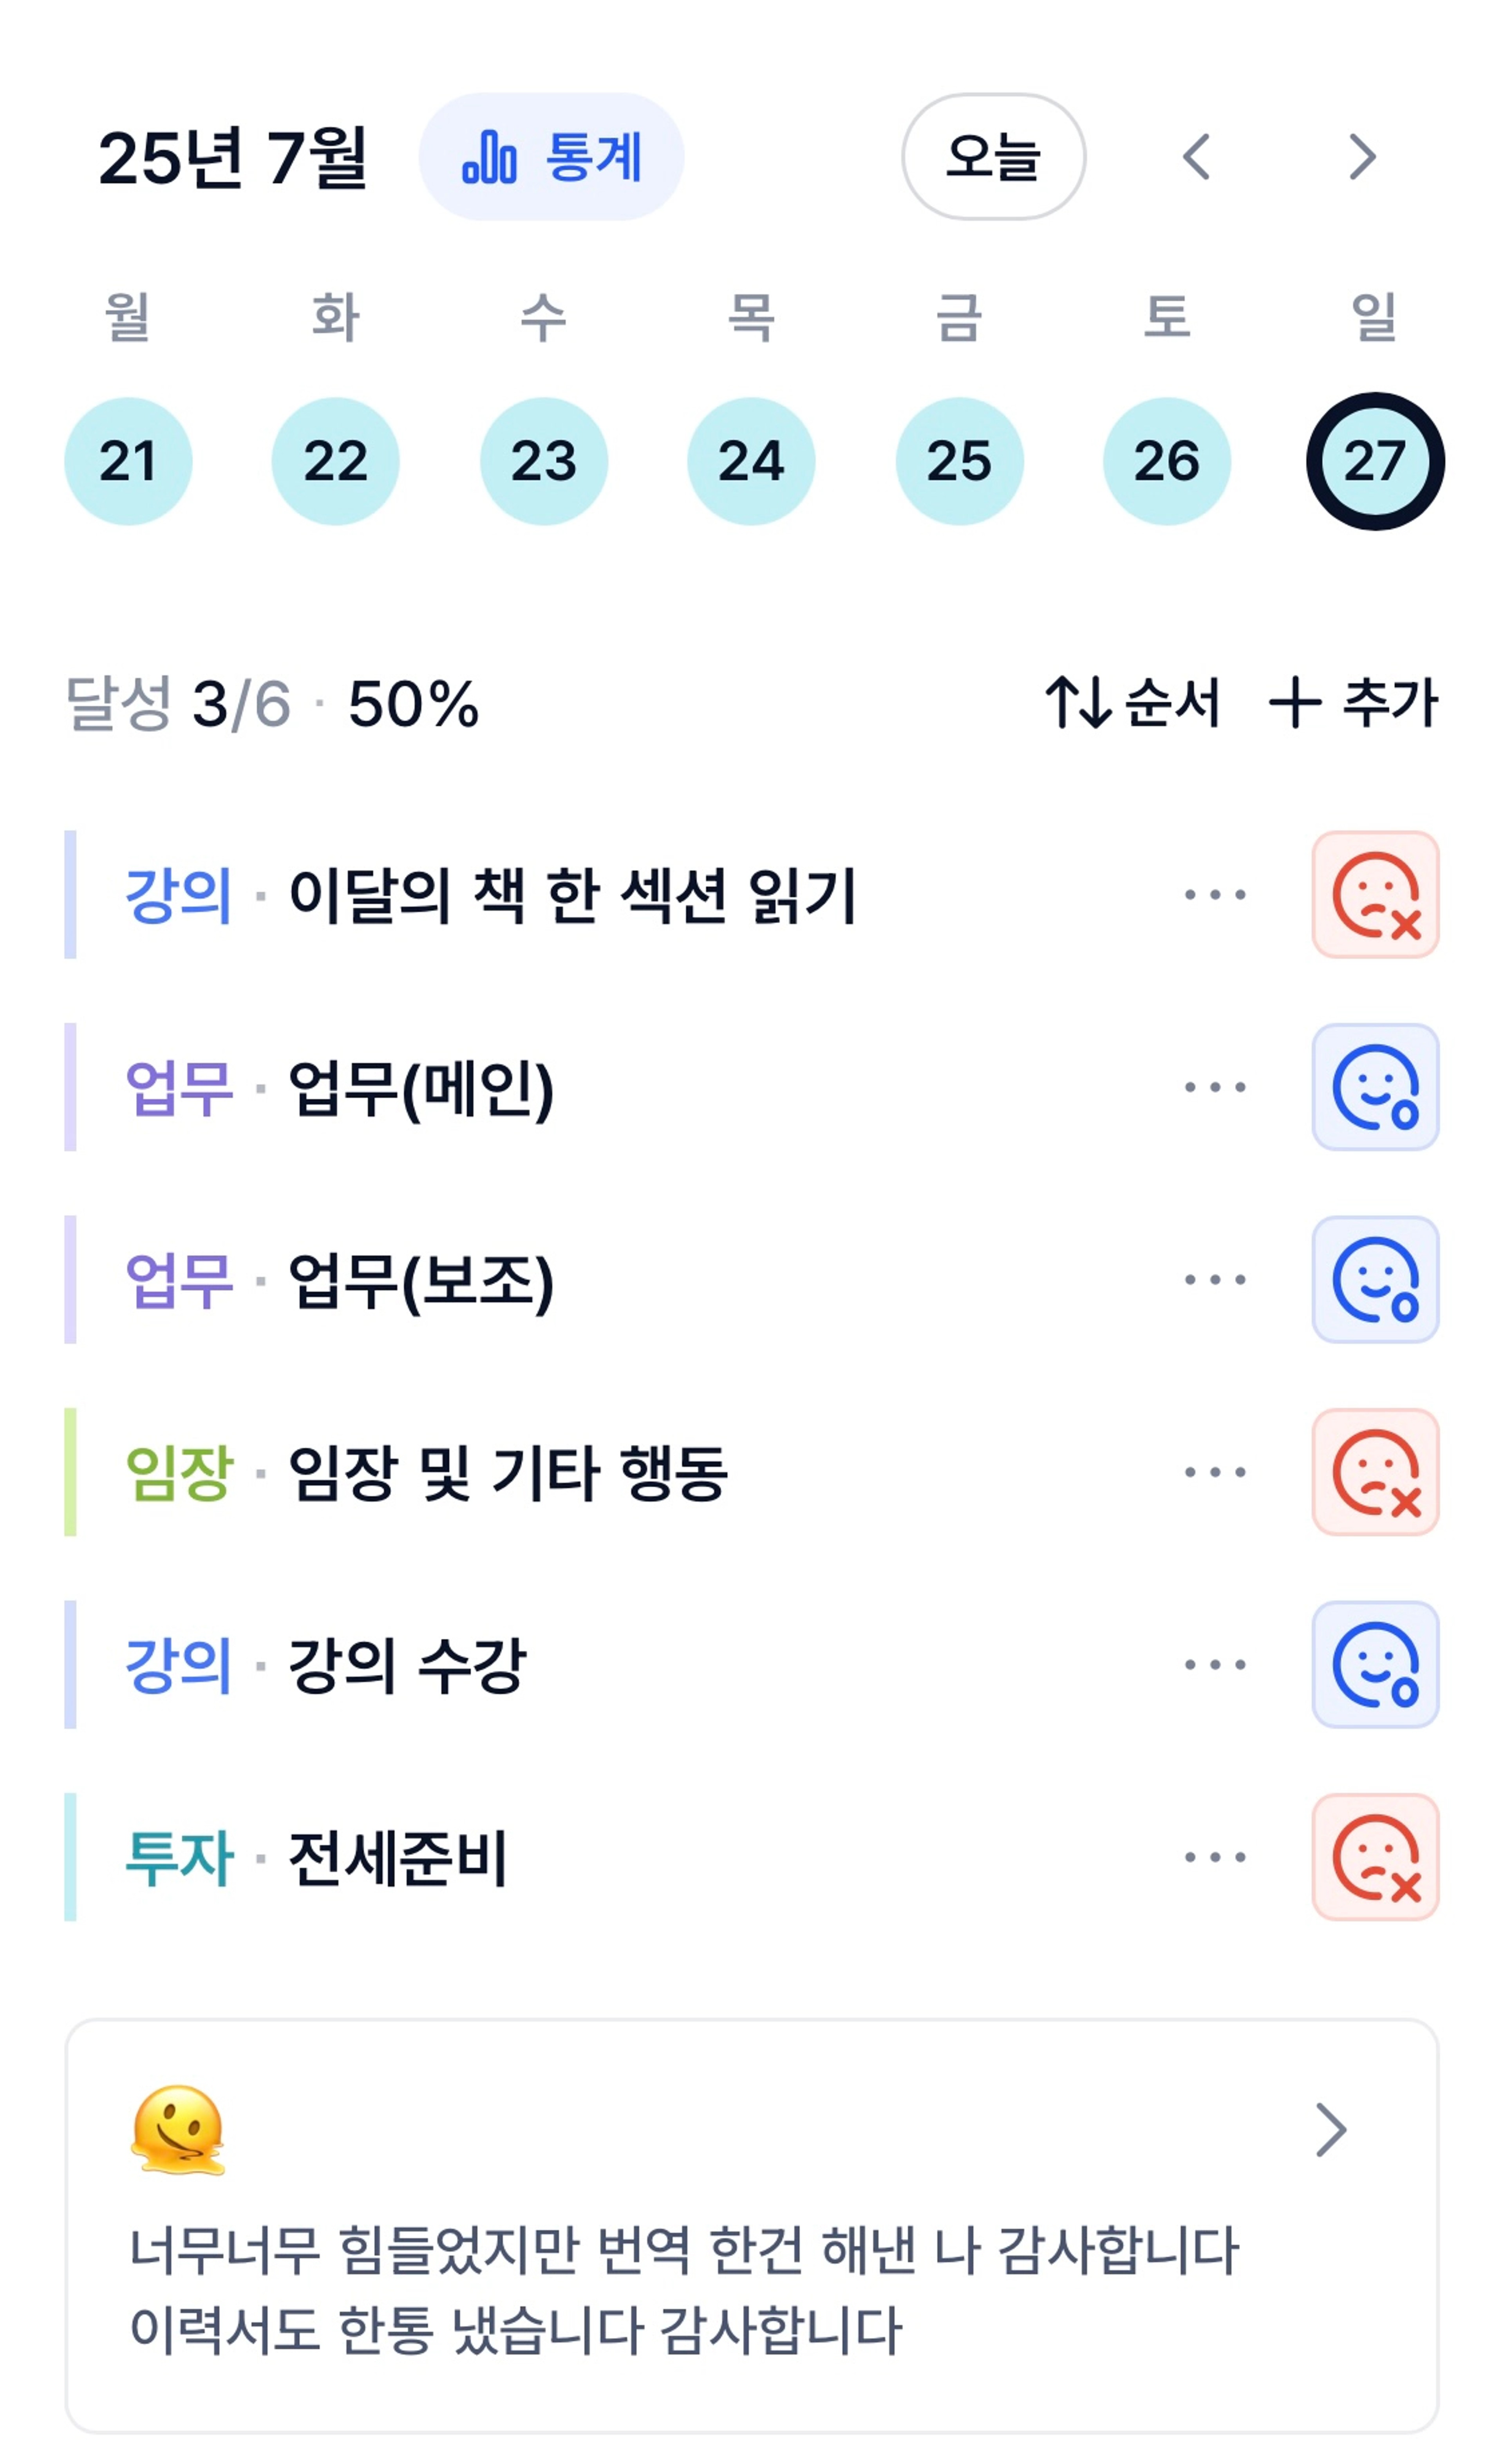Toggle sad-face status for 이달의 책 한 섹션 읽기

coord(1375,894)
